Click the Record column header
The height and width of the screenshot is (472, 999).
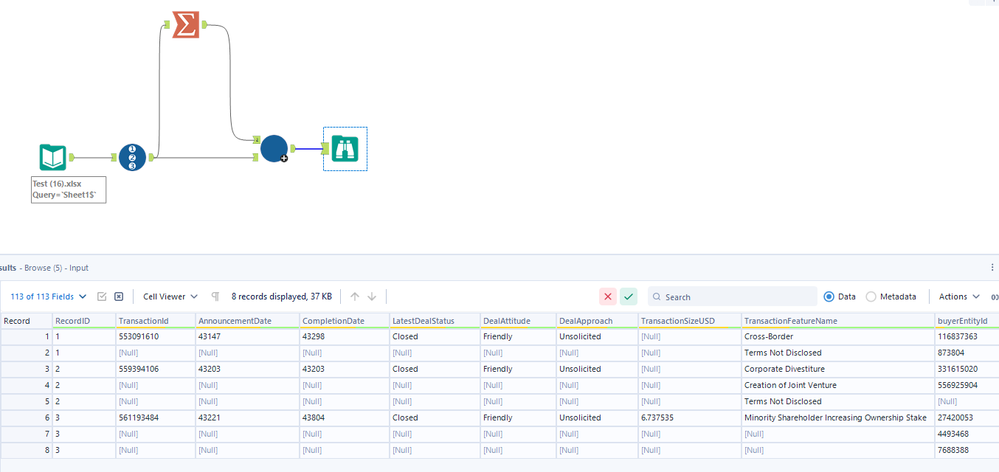coord(26,320)
